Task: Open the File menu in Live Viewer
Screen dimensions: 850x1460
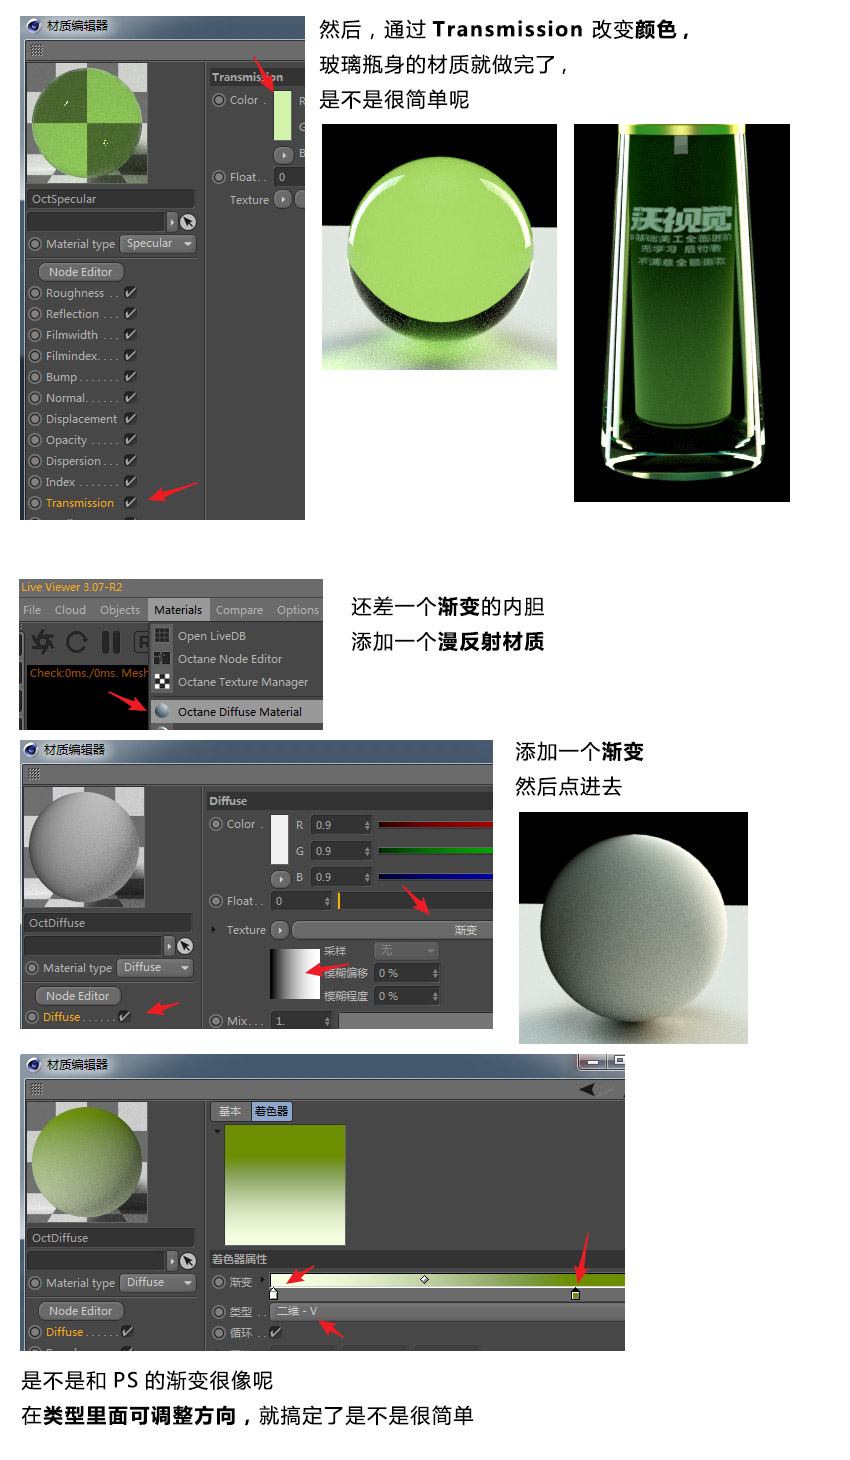Action: tap(32, 610)
